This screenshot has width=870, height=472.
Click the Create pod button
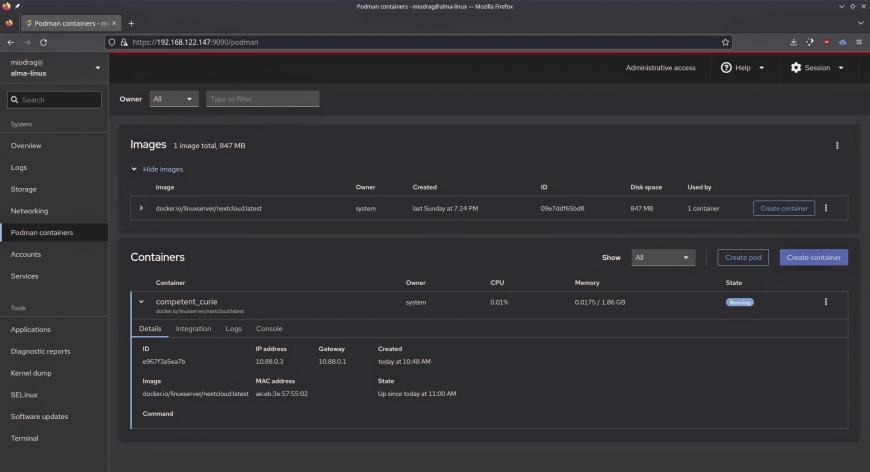(x=742, y=257)
